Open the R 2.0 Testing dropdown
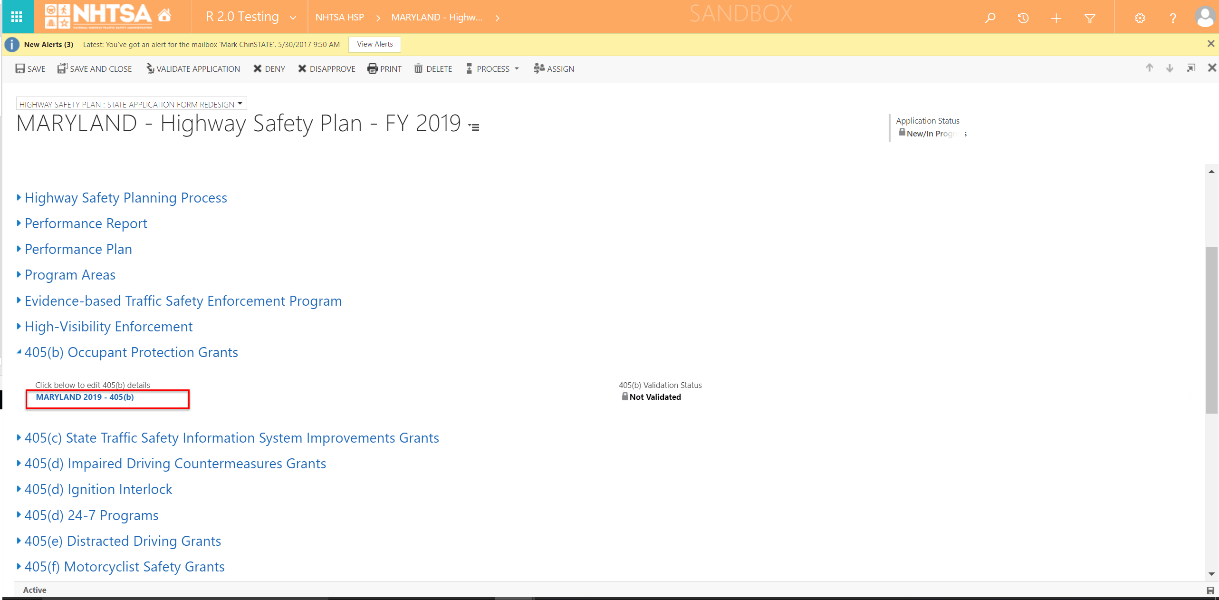 251,17
